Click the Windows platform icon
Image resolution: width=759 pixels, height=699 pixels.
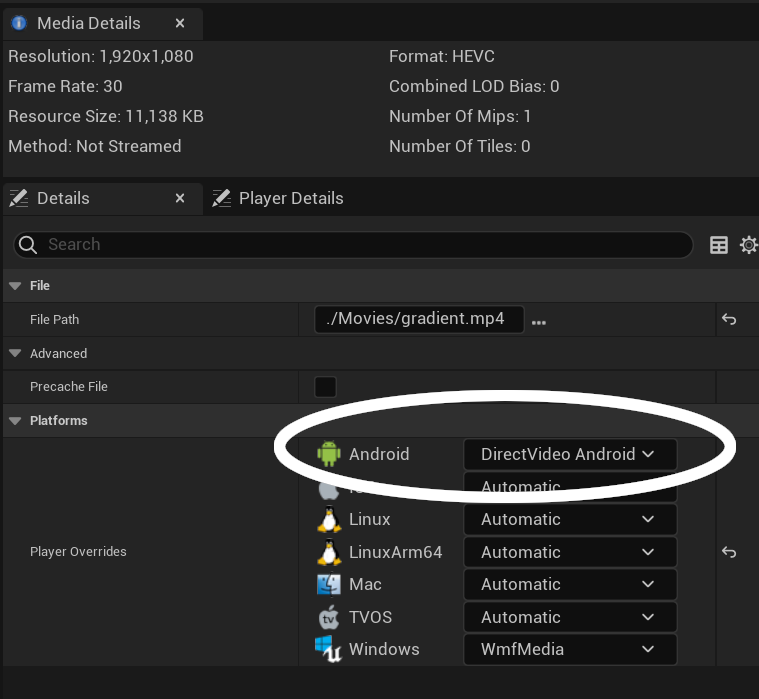[x=329, y=649]
